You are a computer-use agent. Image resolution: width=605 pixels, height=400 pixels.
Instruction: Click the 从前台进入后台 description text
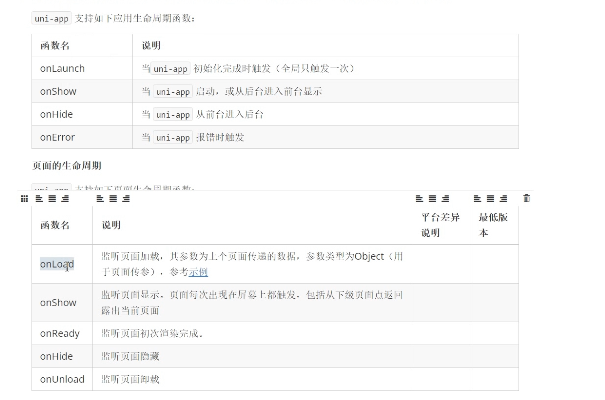[x=230, y=115]
